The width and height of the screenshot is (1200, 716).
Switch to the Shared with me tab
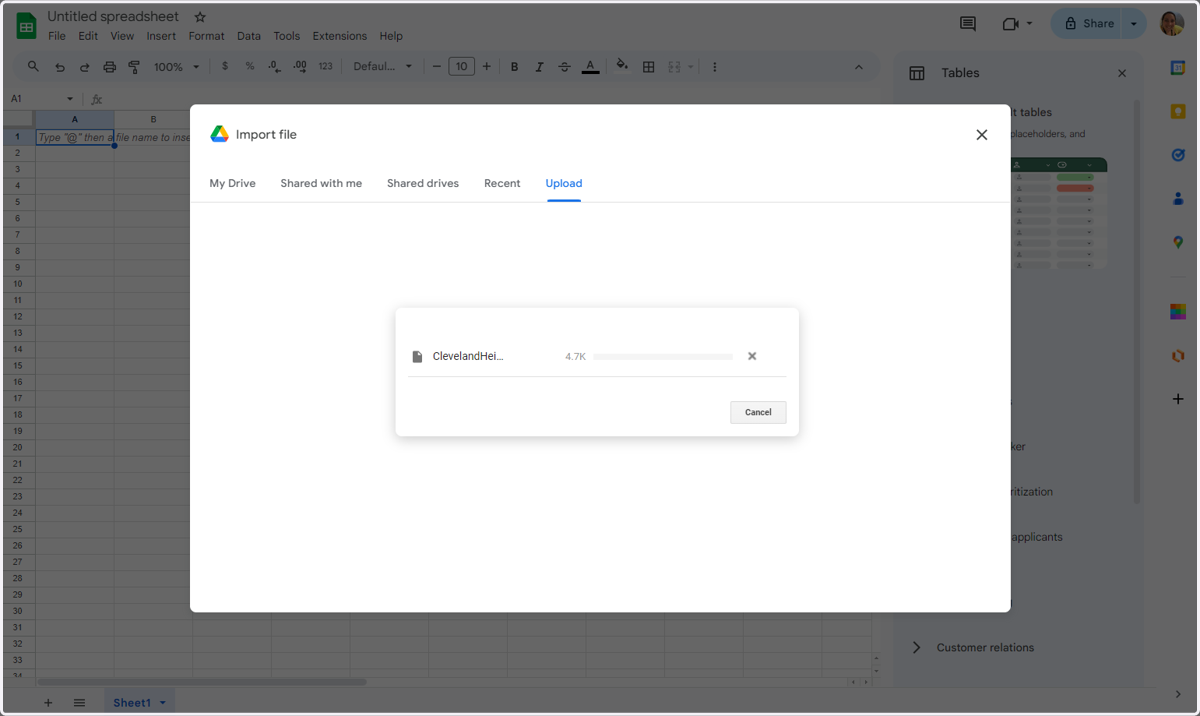(x=321, y=183)
